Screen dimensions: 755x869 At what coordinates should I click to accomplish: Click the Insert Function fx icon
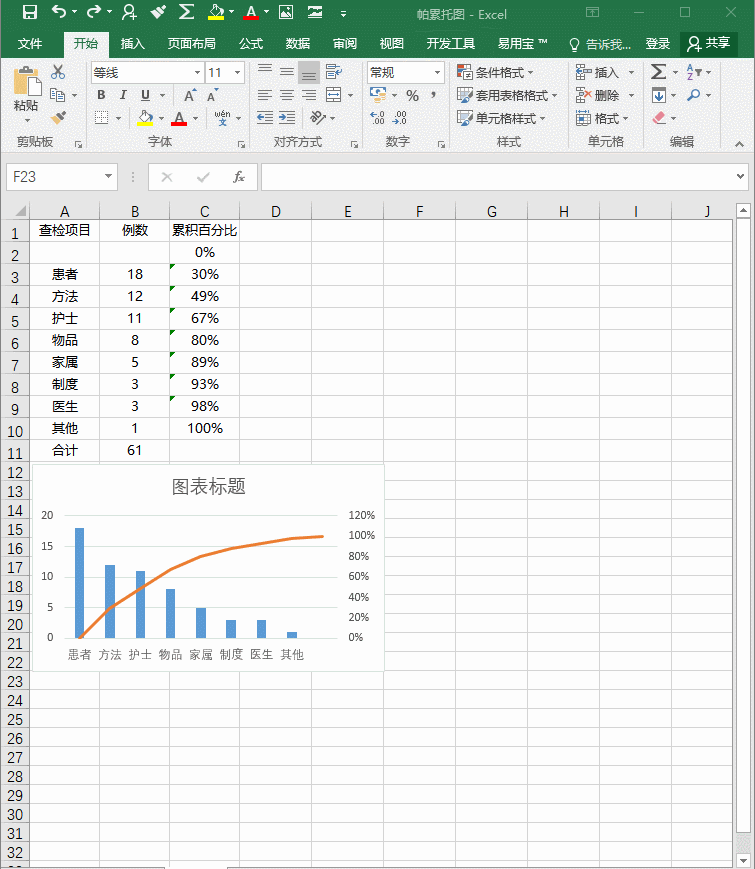tap(239, 177)
